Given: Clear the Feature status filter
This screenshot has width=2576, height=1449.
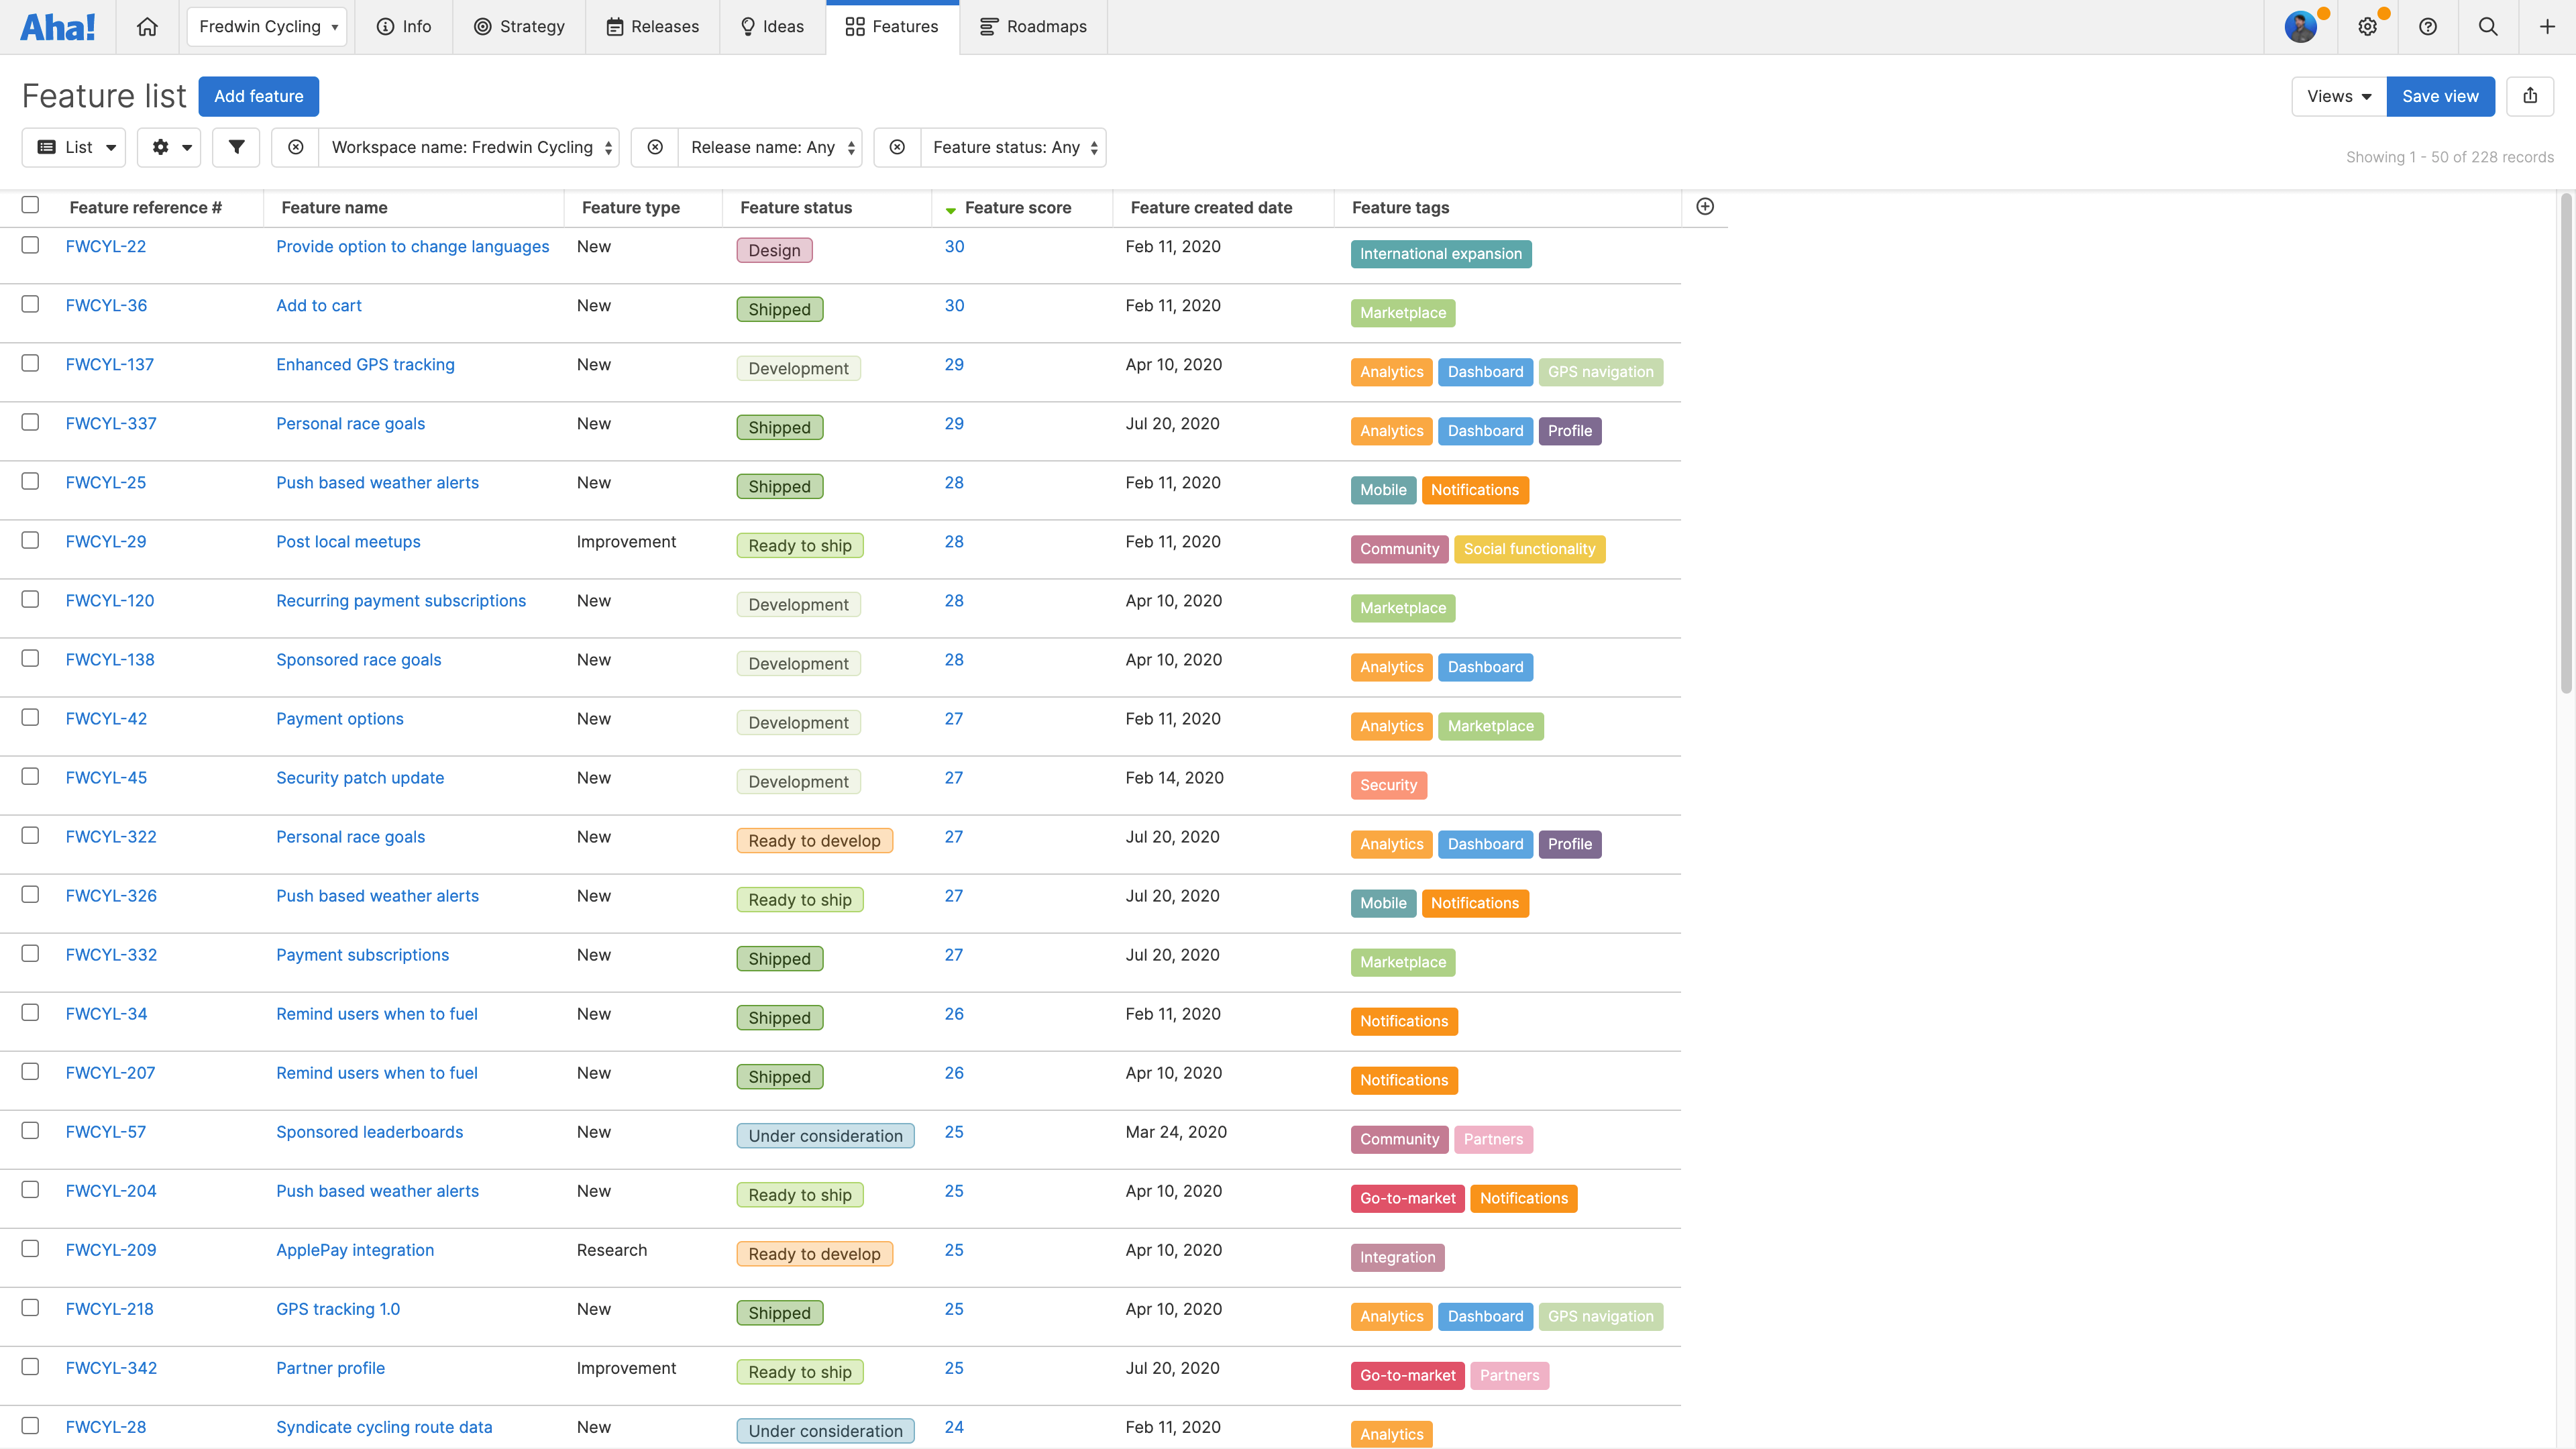Looking at the screenshot, I should coord(897,147).
